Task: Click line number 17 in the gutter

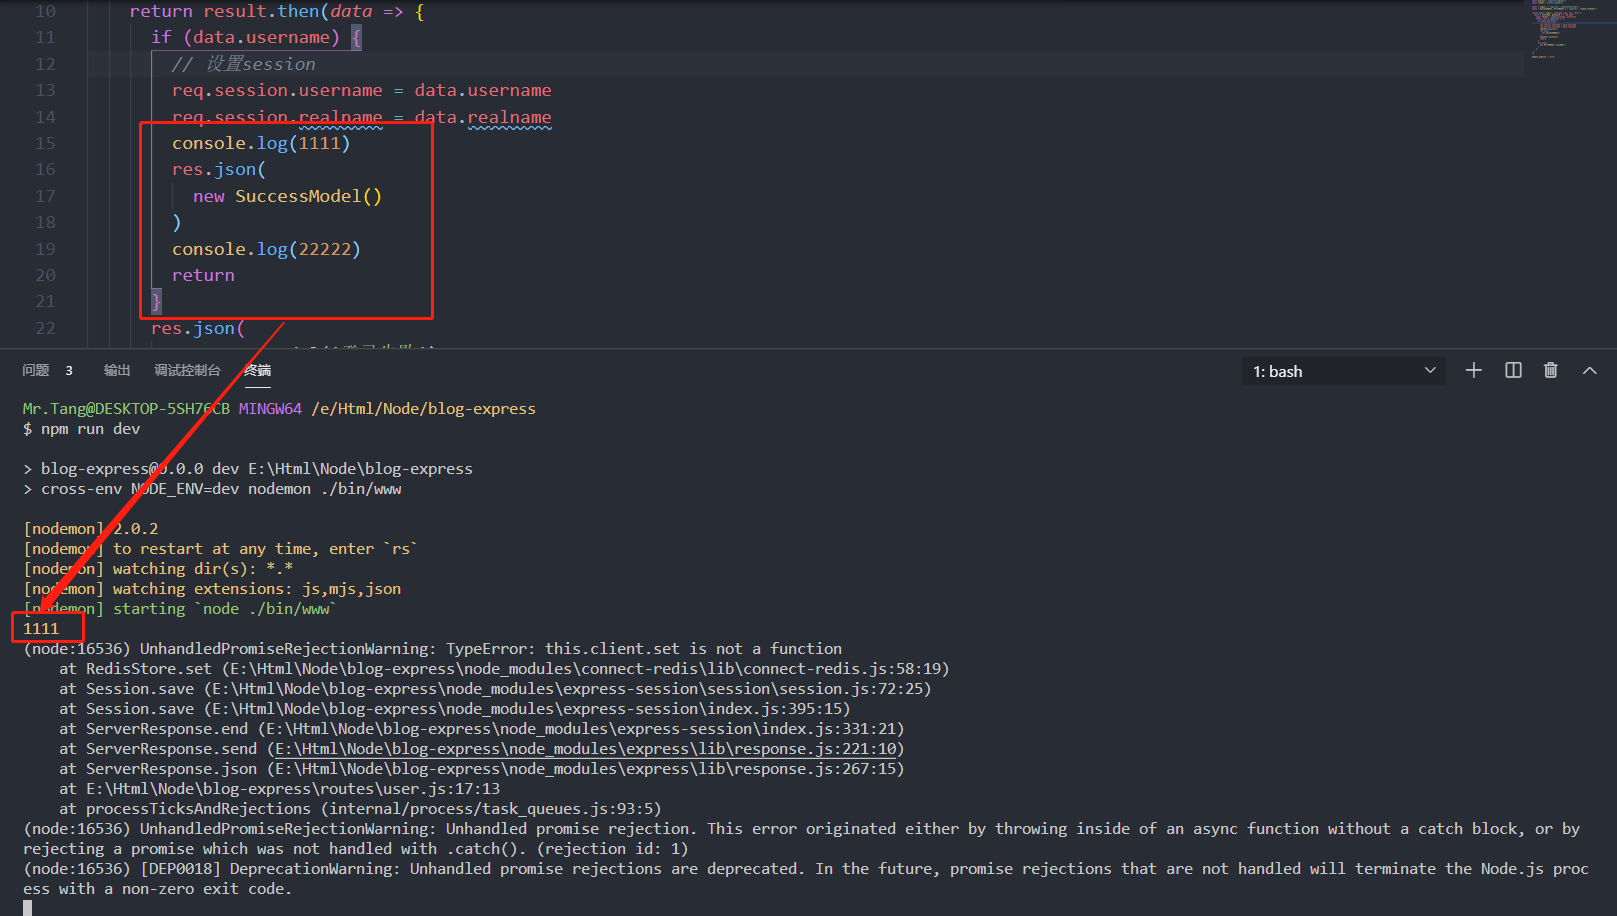Action: click(x=45, y=196)
